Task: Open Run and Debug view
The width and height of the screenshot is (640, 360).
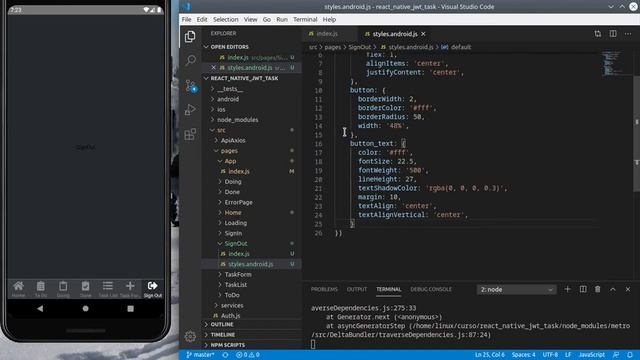Action: (x=190, y=109)
